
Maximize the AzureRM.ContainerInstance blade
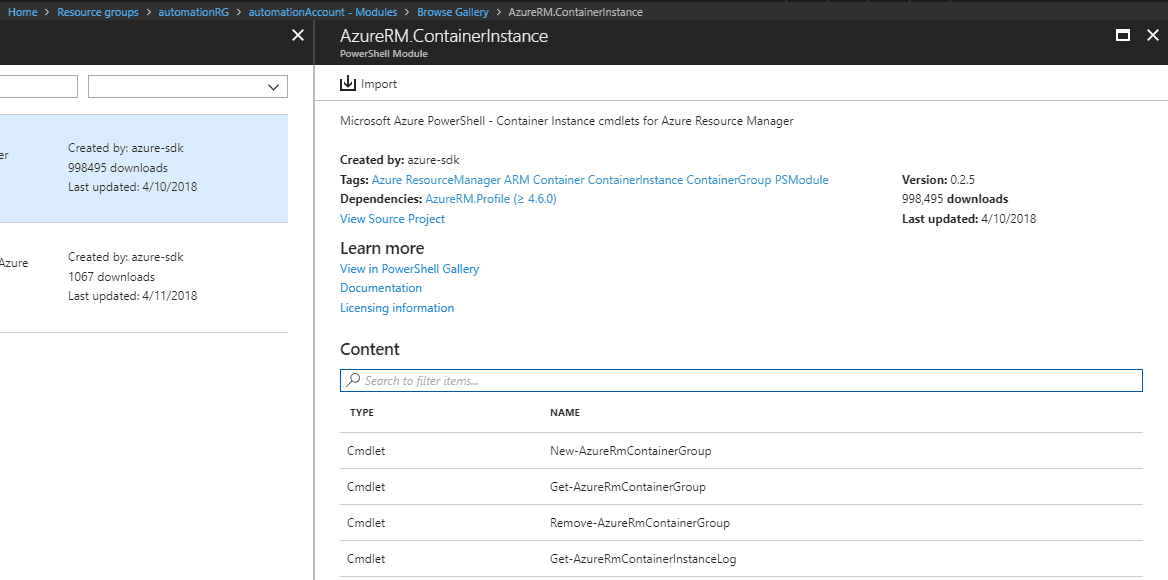tap(1124, 34)
